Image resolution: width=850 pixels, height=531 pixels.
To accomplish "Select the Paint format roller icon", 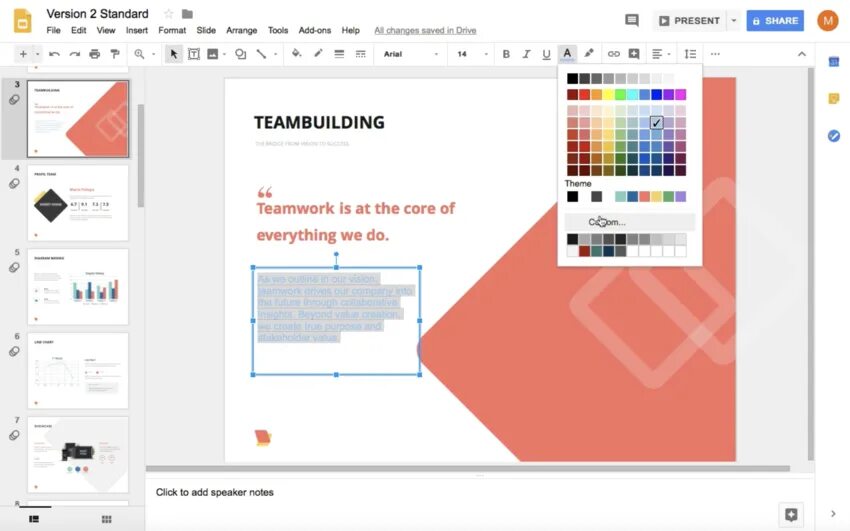I will point(115,54).
